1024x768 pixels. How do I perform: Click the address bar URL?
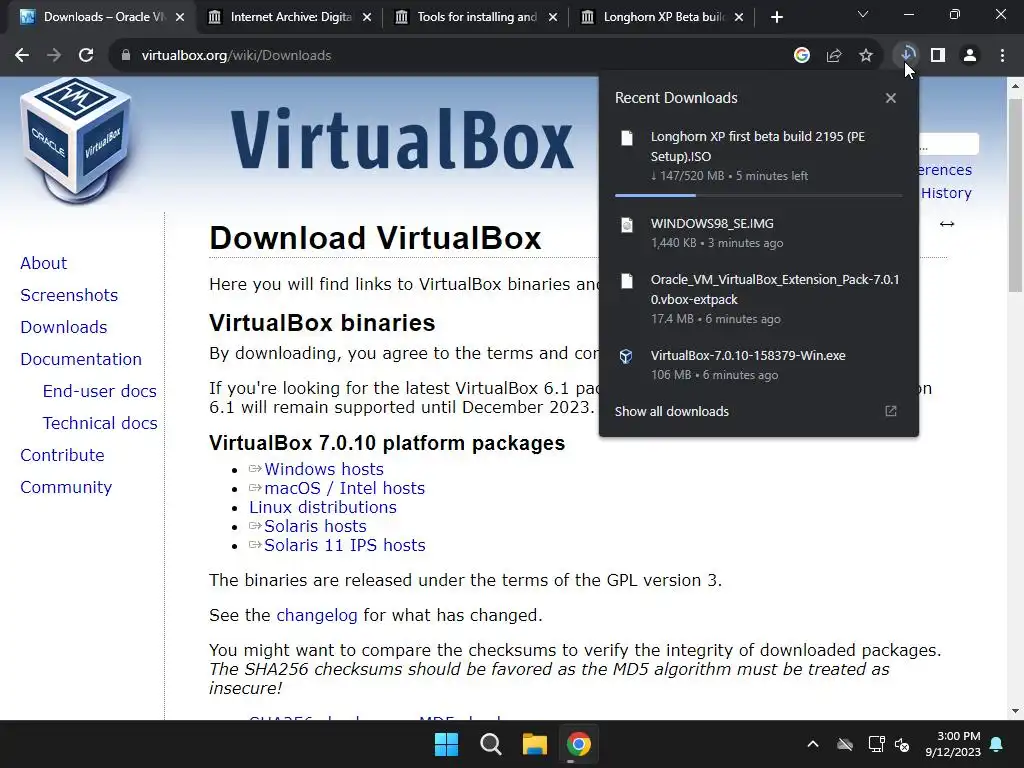tap(236, 56)
